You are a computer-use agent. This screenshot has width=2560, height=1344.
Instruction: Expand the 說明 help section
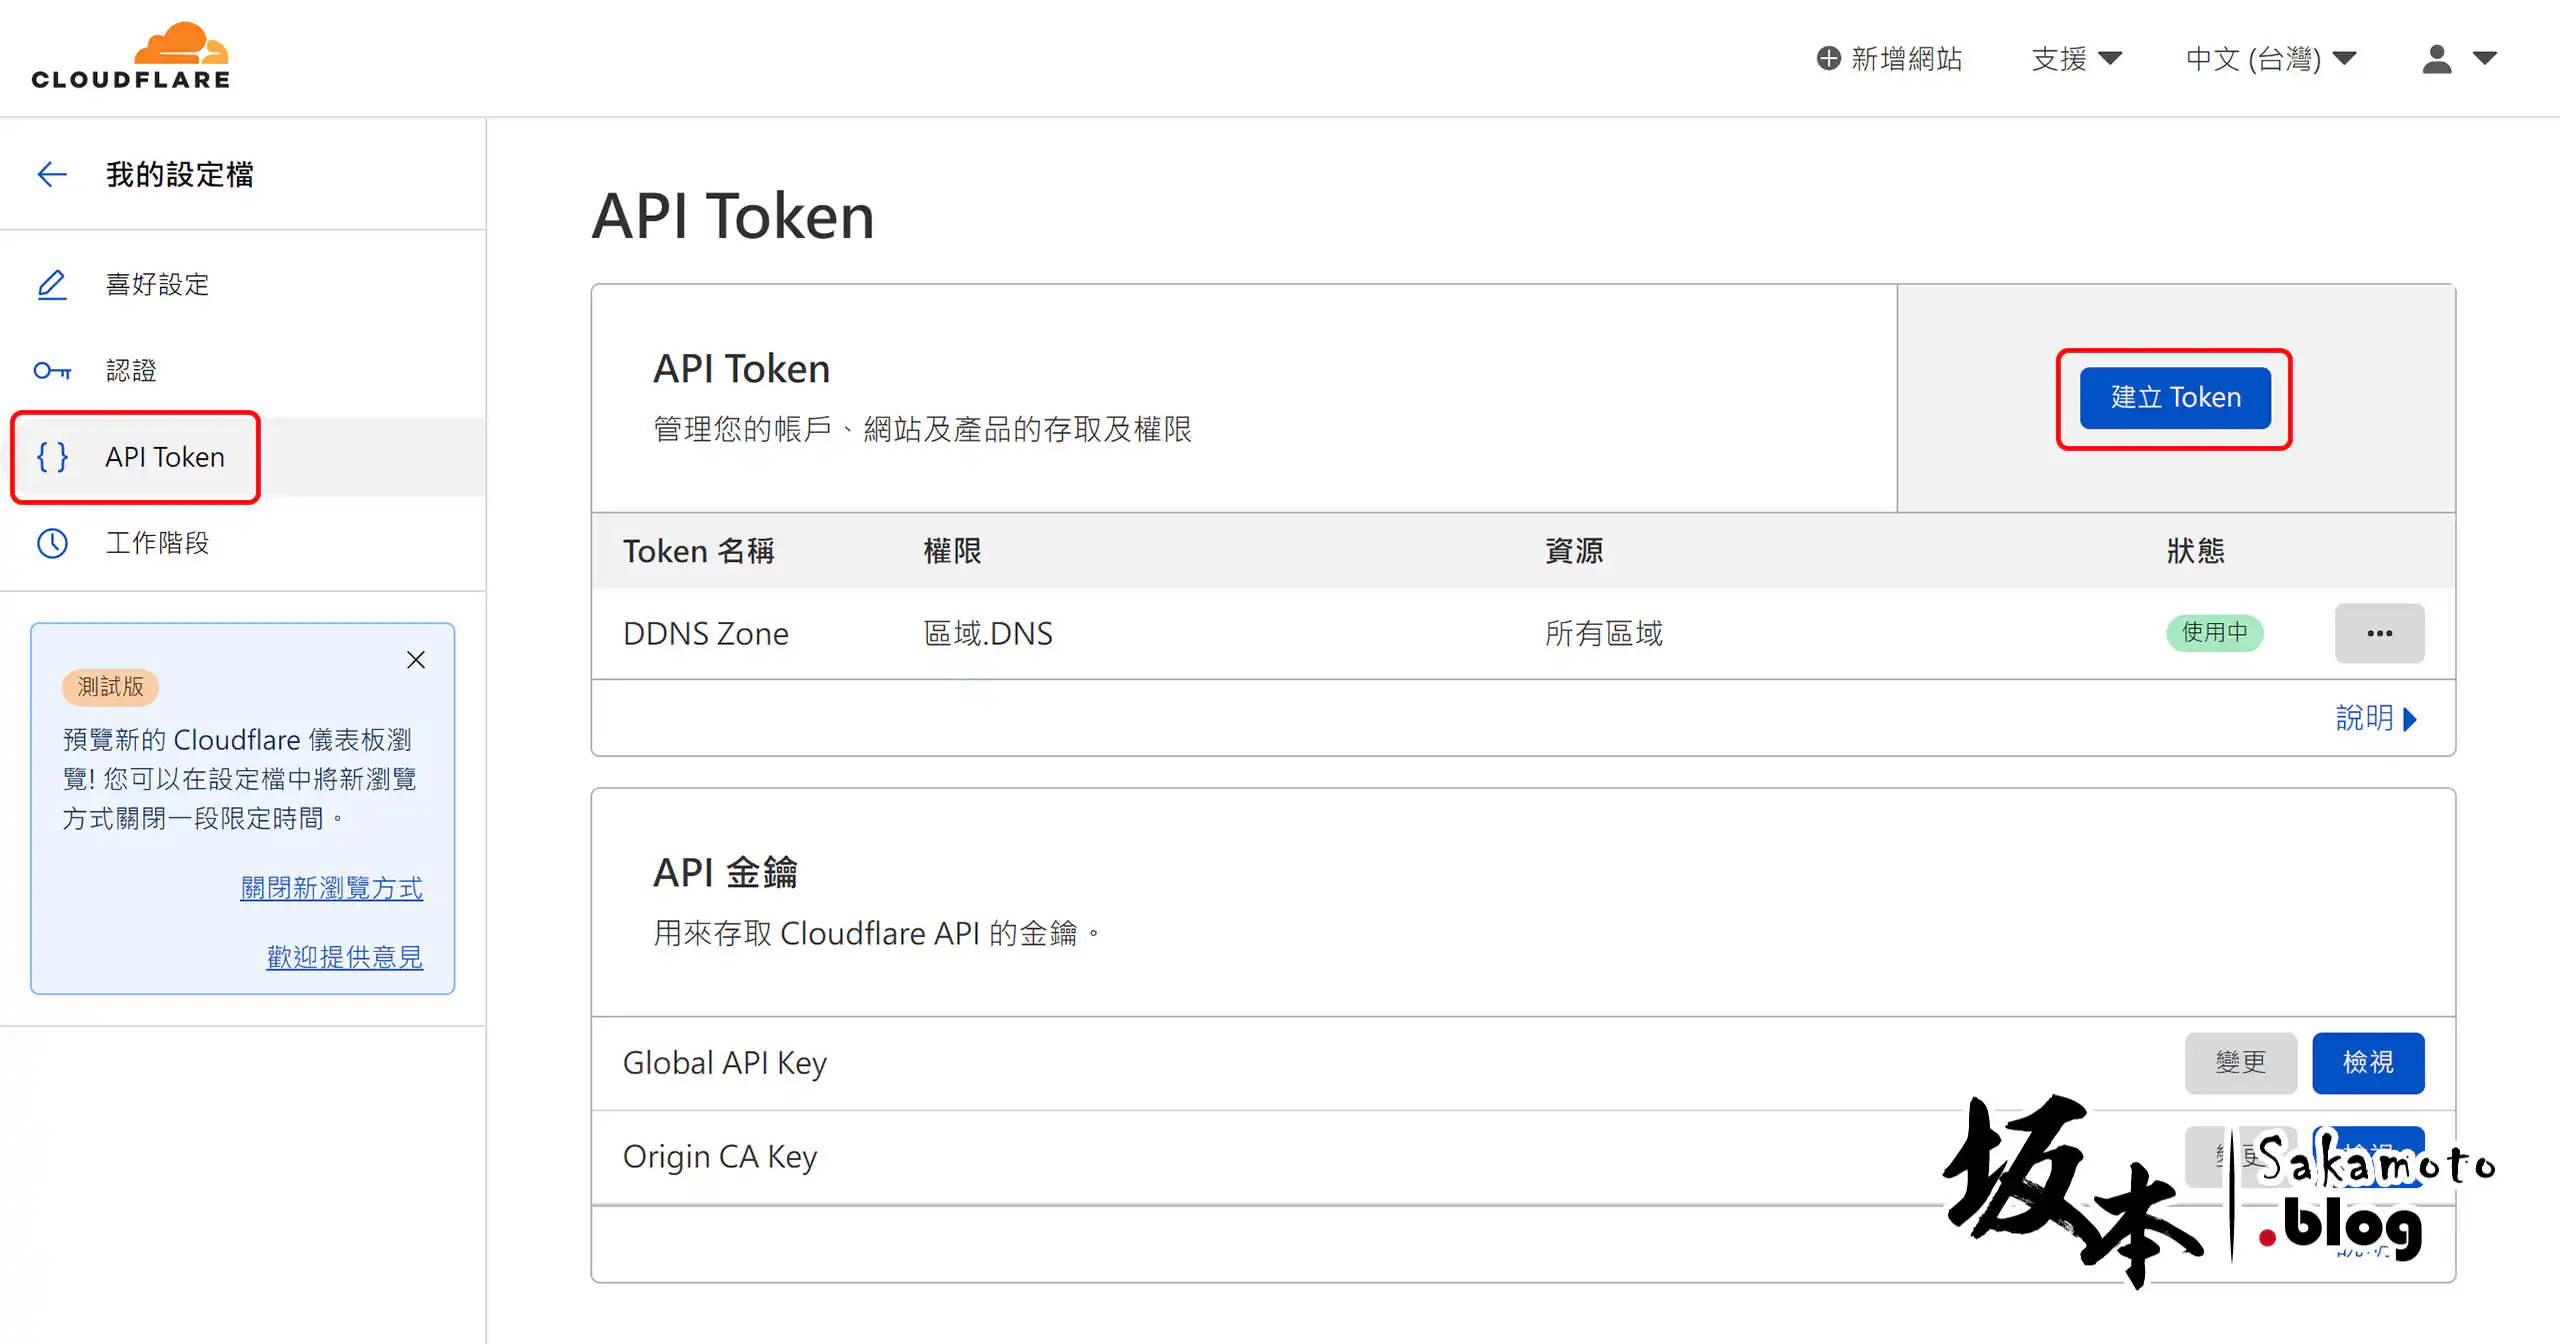[2375, 718]
